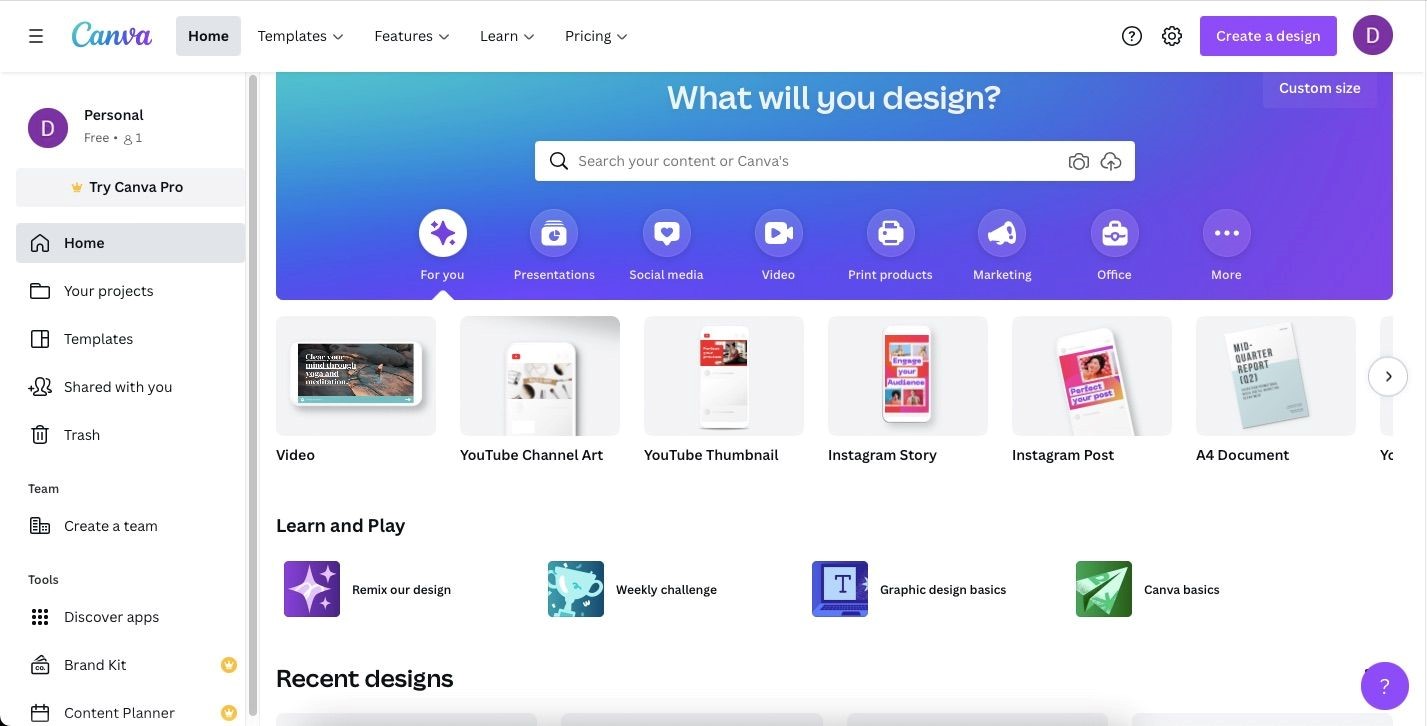Open Discover apps
1427x726 pixels.
point(130,617)
